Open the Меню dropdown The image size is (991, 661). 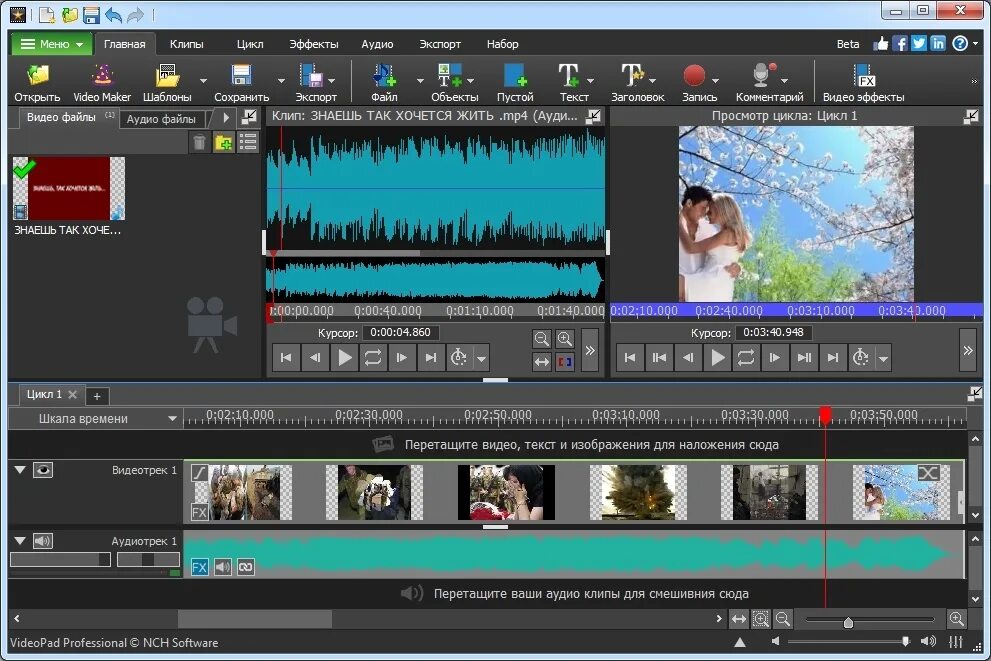52,44
